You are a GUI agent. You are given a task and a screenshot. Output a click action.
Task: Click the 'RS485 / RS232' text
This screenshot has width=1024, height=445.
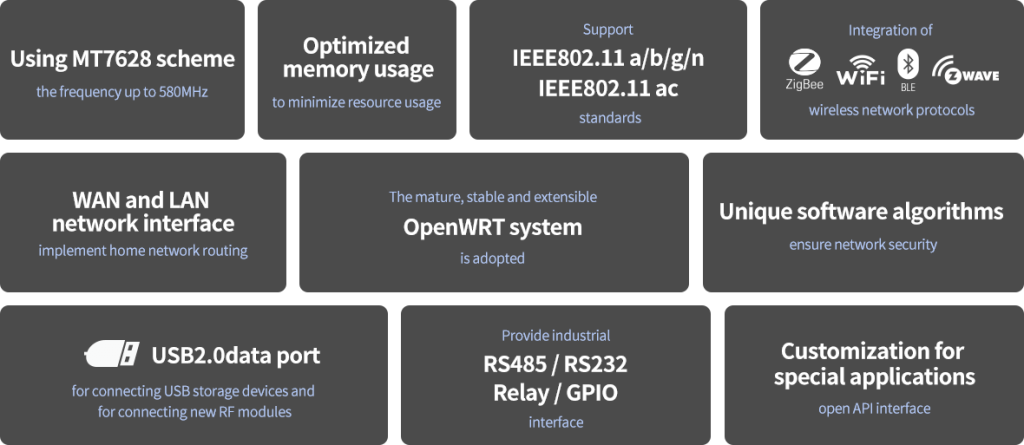pos(555,363)
